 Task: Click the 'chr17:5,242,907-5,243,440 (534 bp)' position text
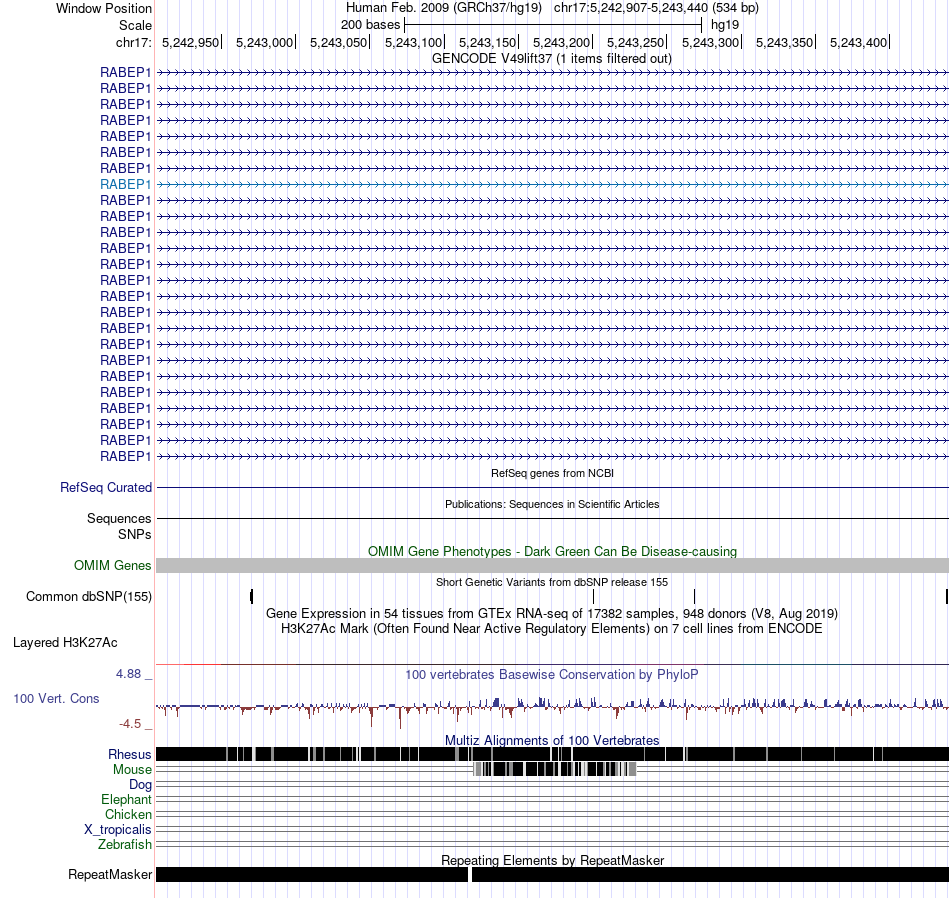click(x=656, y=8)
